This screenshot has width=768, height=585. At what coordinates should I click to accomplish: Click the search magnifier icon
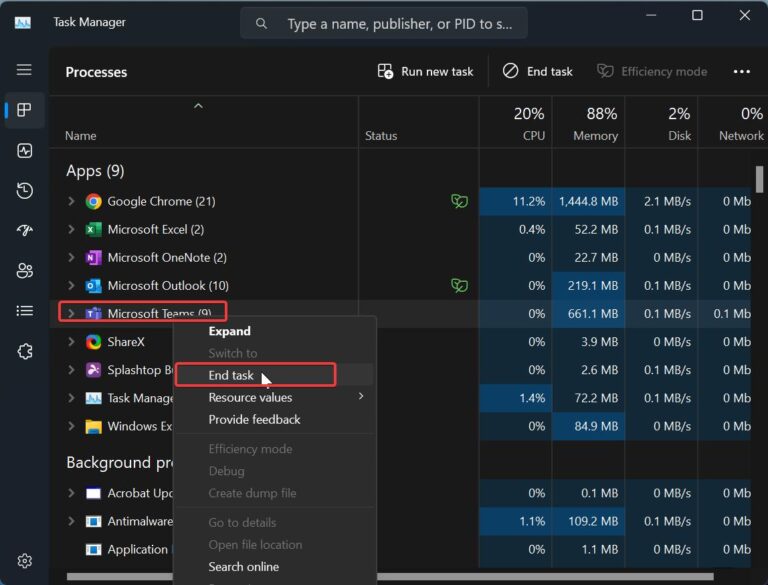261,24
